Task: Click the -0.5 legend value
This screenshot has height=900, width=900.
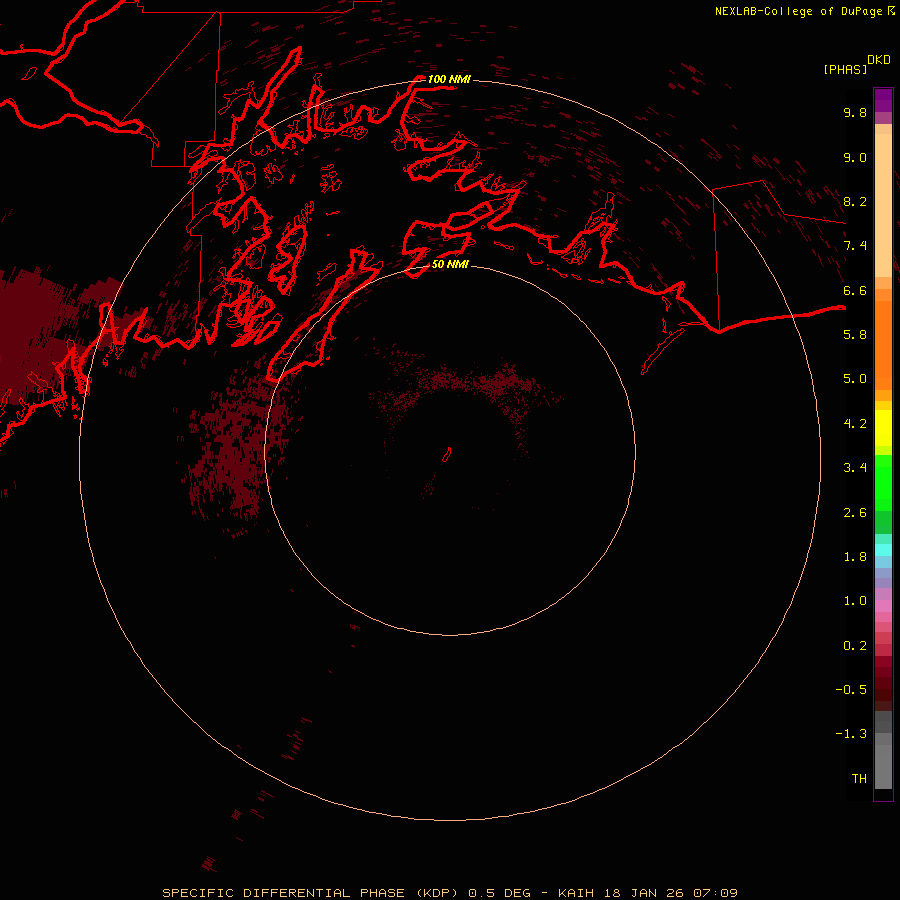Action: tap(851, 690)
